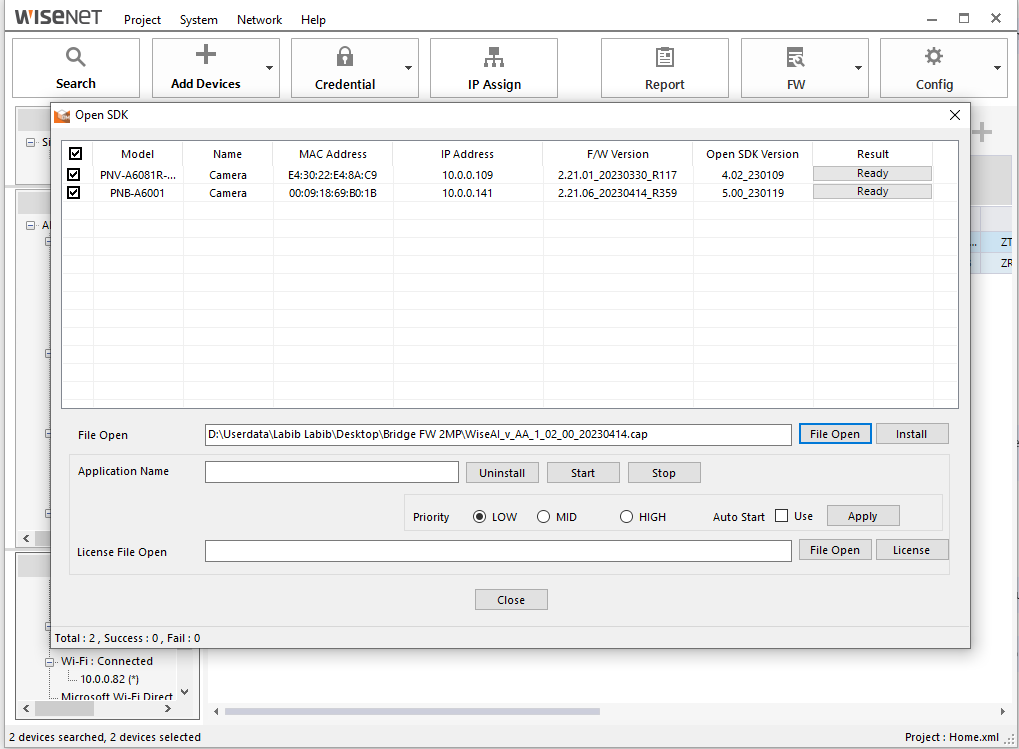The width and height of the screenshot is (1019, 749).
Task: Select the Search tool
Action: pyautogui.click(x=75, y=67)
